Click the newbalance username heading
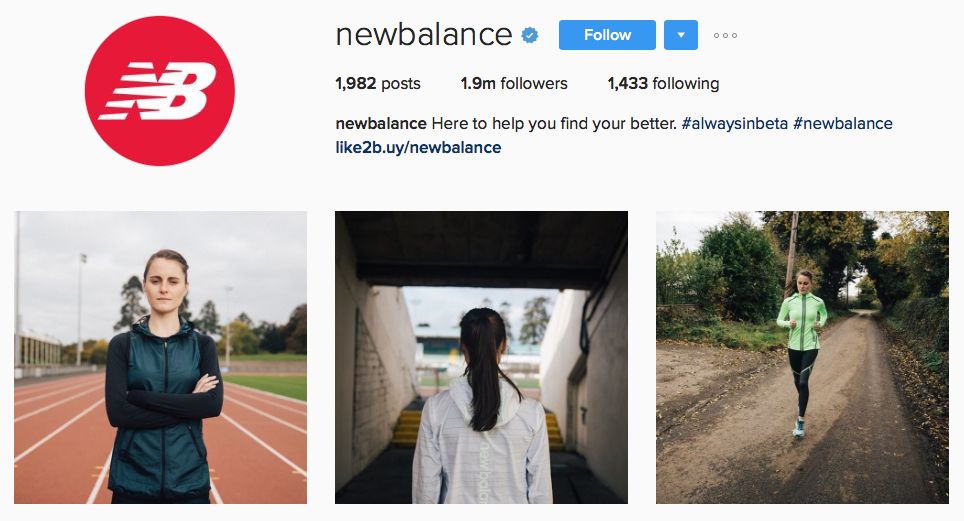This screenshot has height=521, width=964. click(x=424, y=34)
